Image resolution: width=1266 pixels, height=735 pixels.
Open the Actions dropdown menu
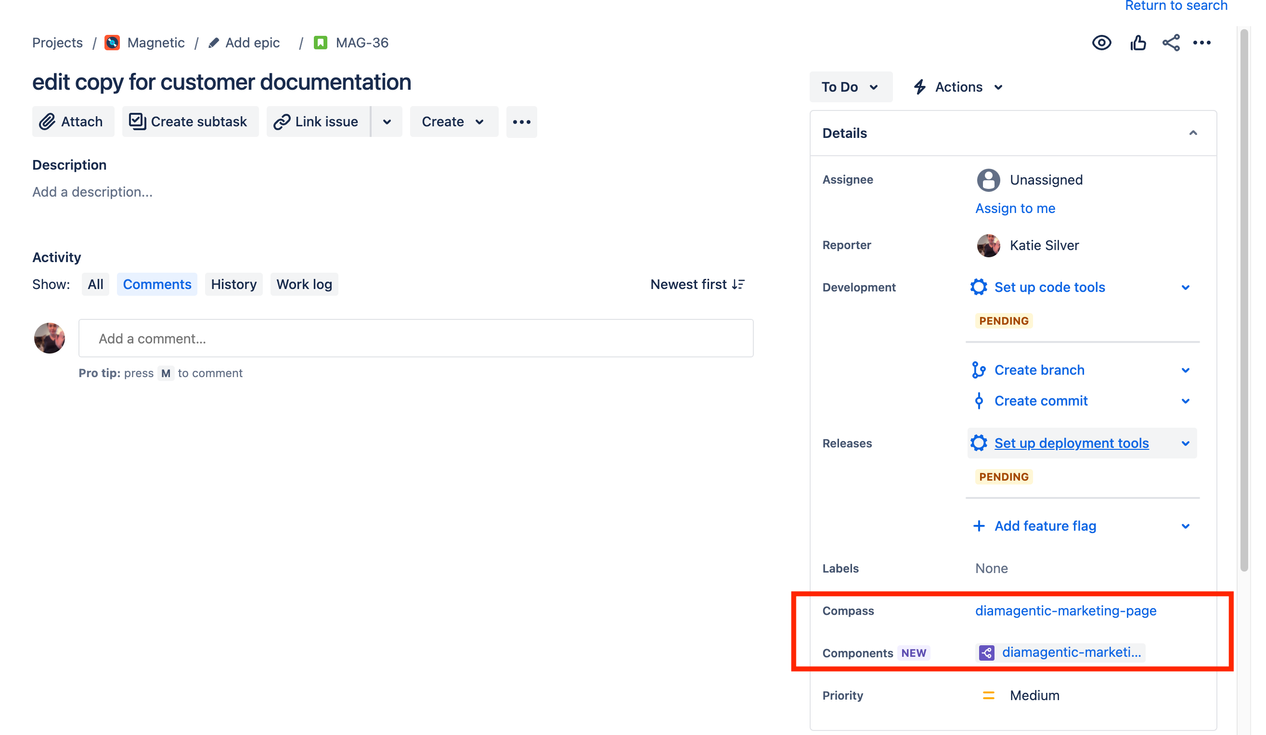coord(958,87)
